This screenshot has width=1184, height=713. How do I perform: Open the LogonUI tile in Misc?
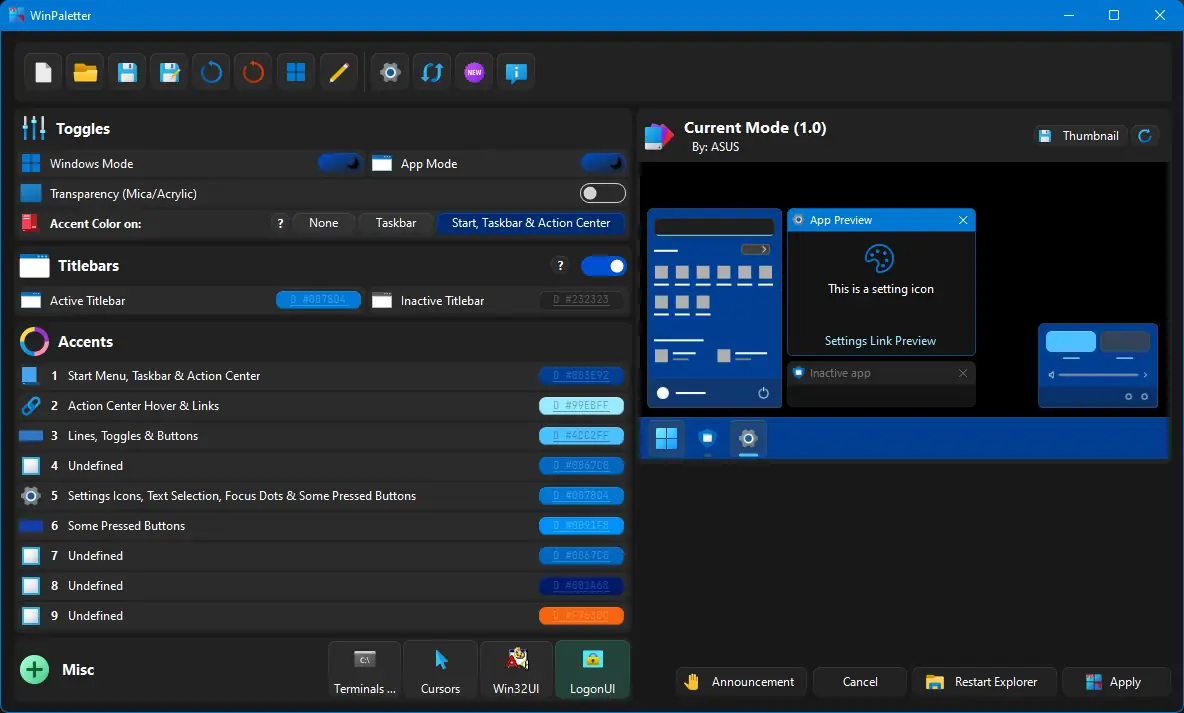coord(592,670)
